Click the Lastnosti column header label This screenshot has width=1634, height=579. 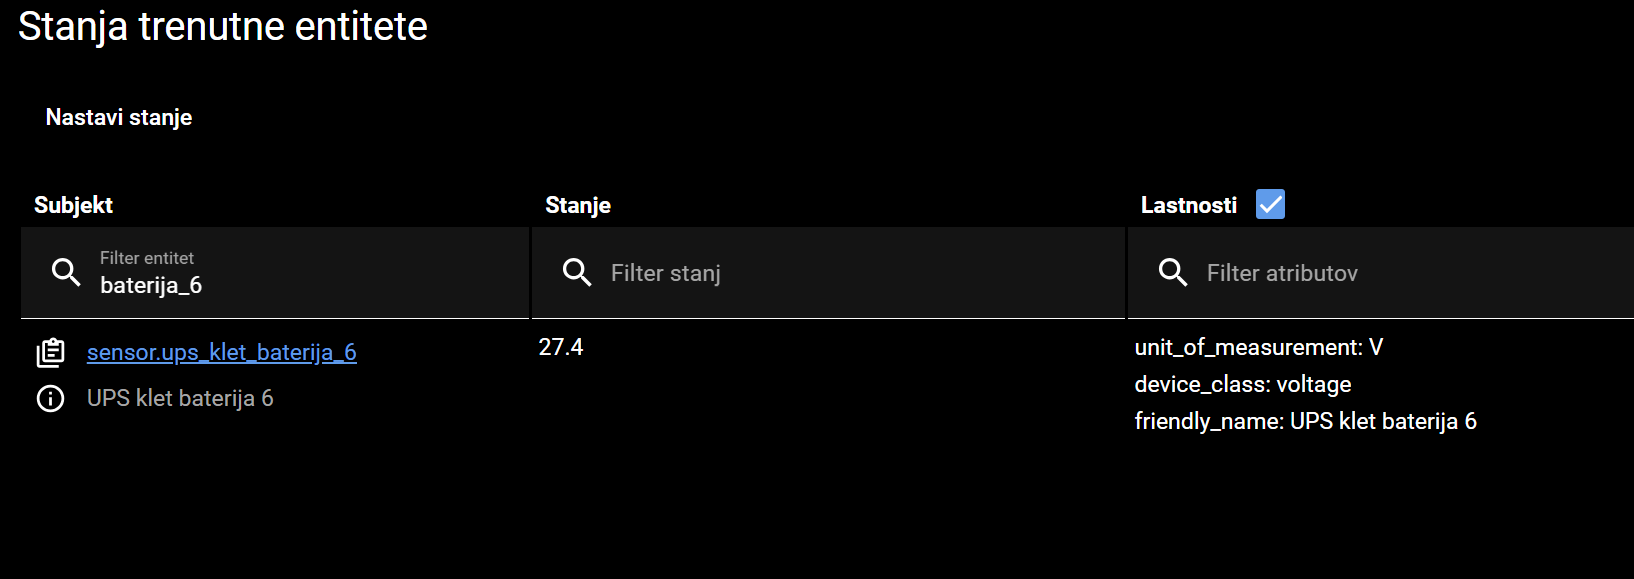pos(1188,205)
